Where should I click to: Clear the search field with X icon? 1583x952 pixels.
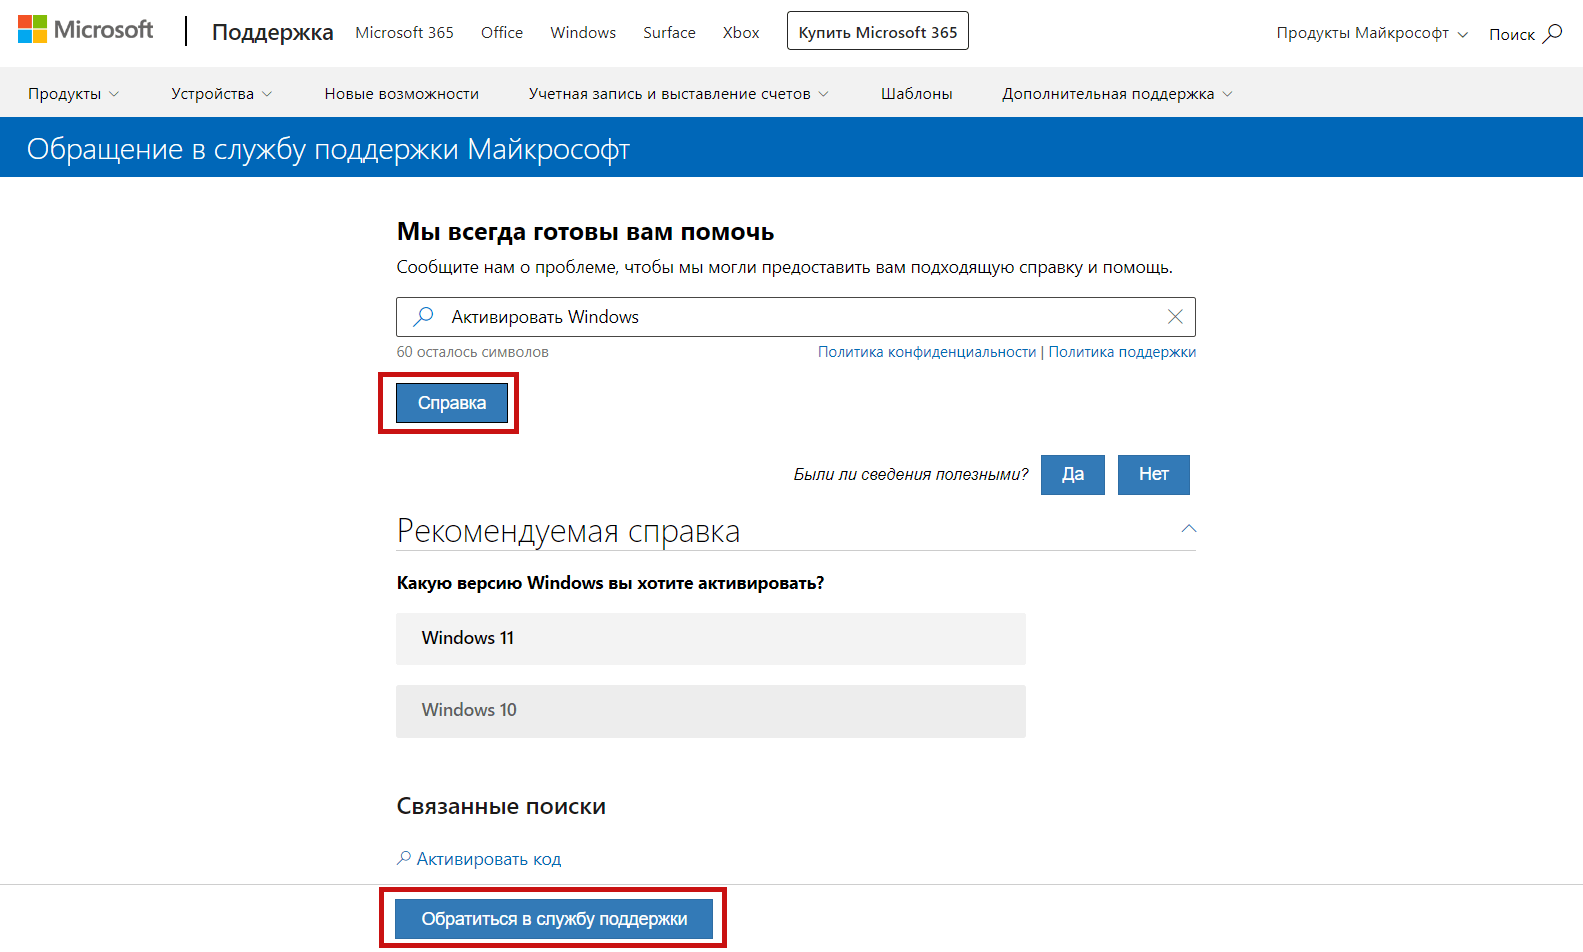tap(1175, 317)
